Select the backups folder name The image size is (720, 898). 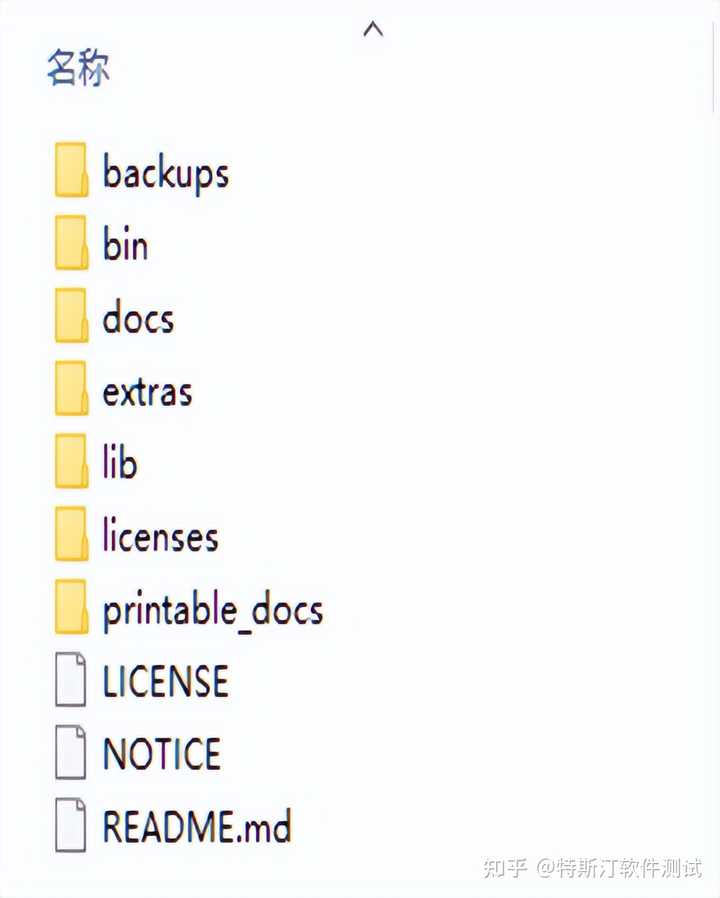pos(166,173)
